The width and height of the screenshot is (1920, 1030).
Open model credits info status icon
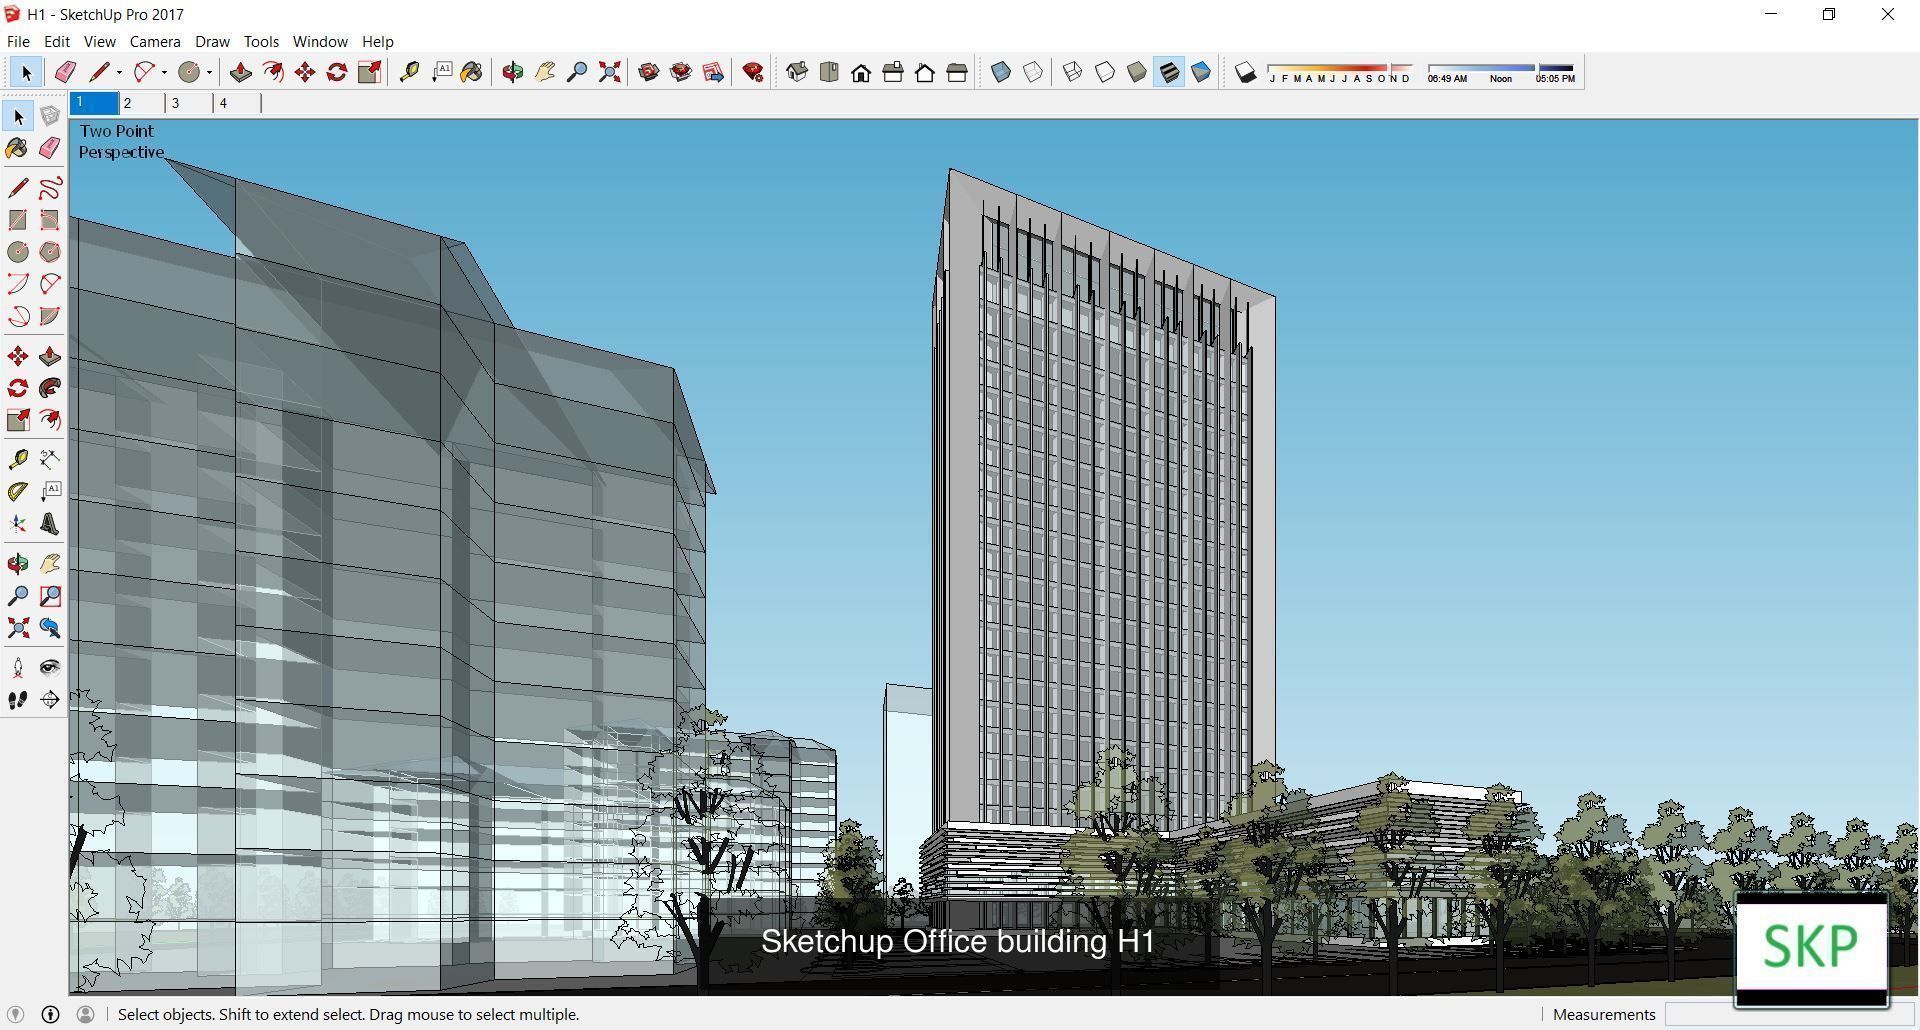click(x=50, y=1014)
